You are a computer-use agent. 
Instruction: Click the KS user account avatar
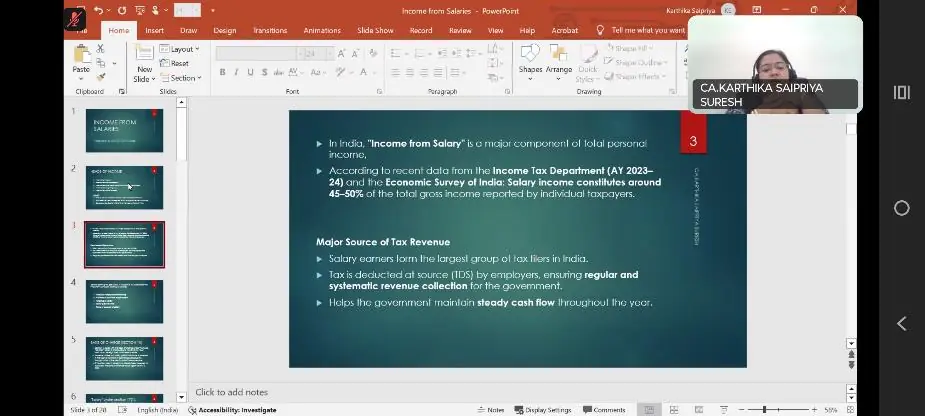point(728,11)
